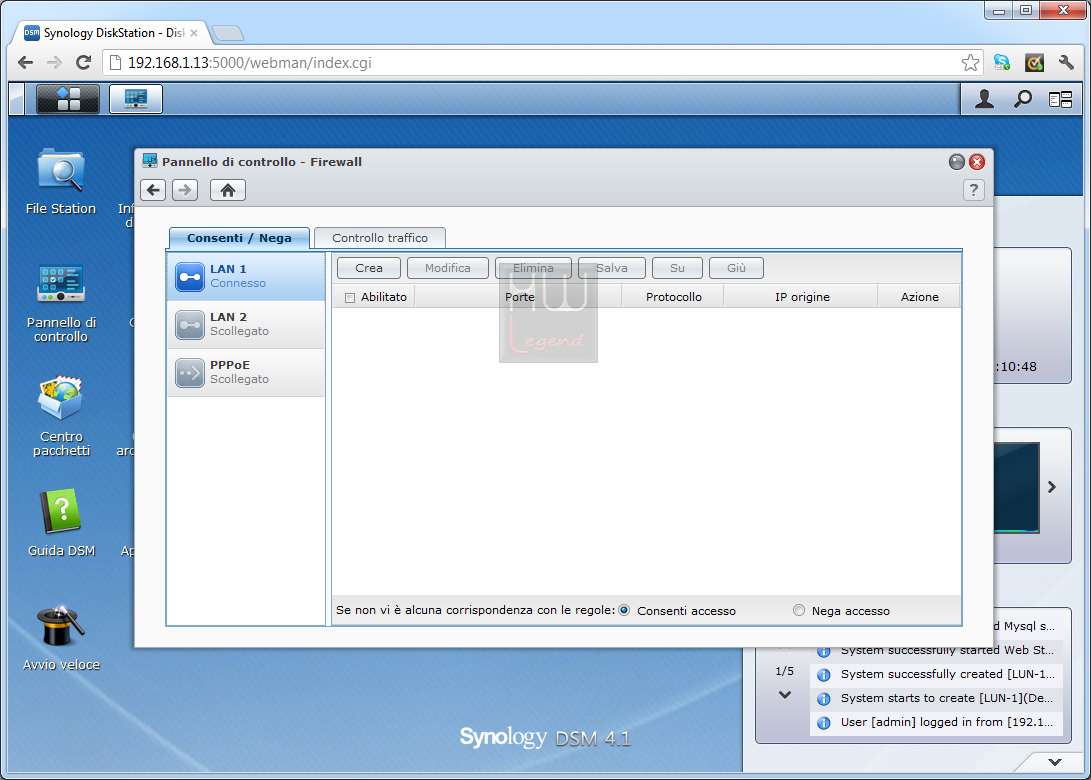1091x780 pixels.
Task: Open the user account options icon
Action: click(984, 100)
